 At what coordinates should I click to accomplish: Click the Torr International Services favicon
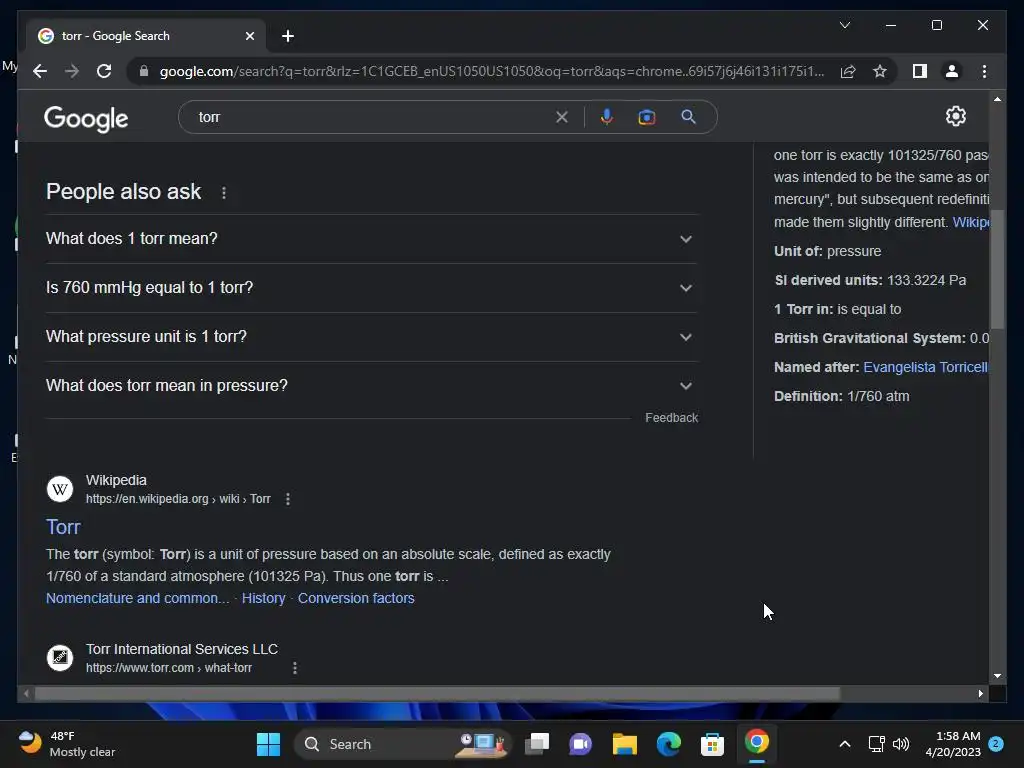tap(59, 658)
